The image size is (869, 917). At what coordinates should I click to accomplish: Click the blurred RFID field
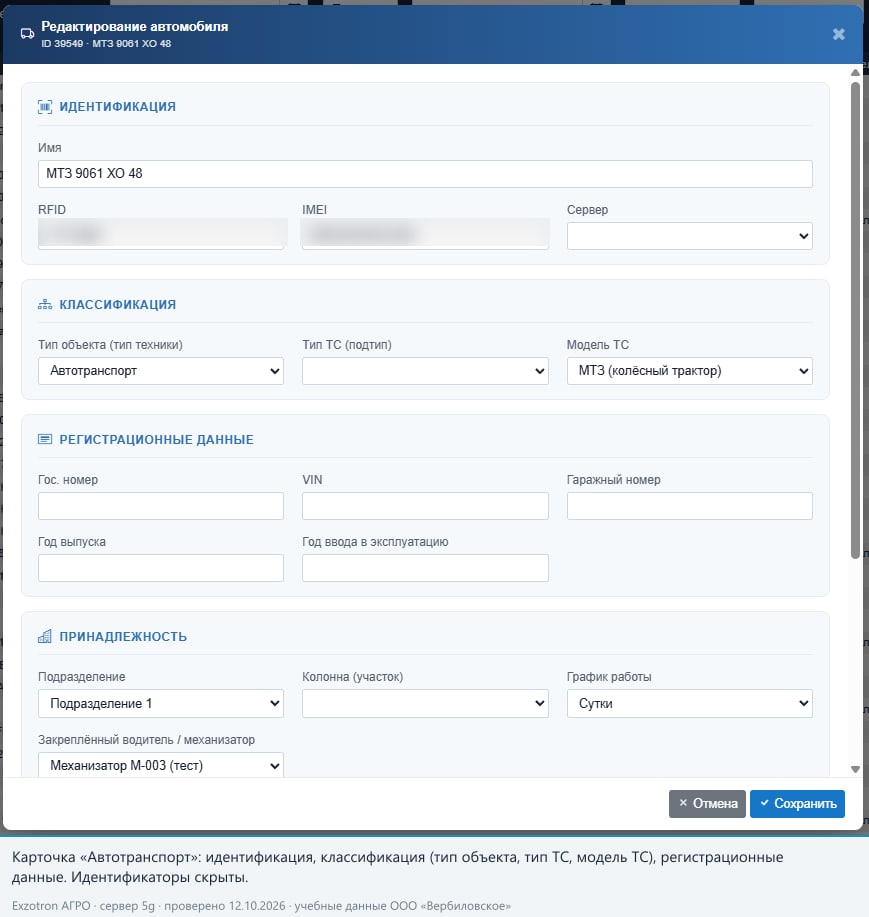[x=161, y=234]
